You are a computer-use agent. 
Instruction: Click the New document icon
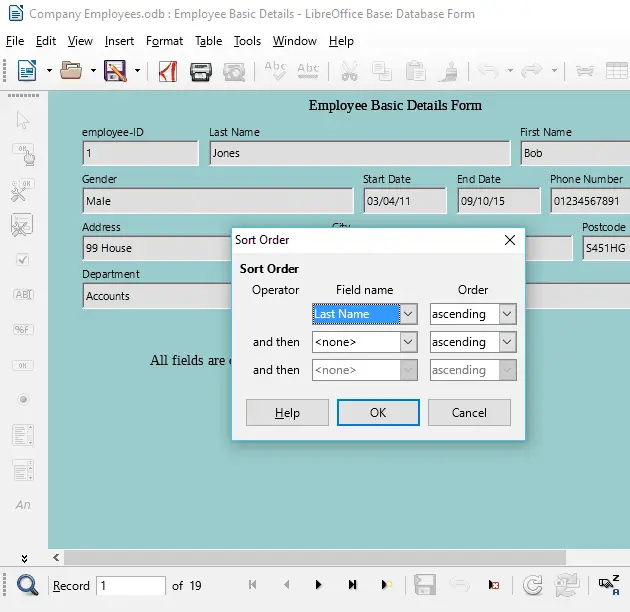click(x=27, y=71)
